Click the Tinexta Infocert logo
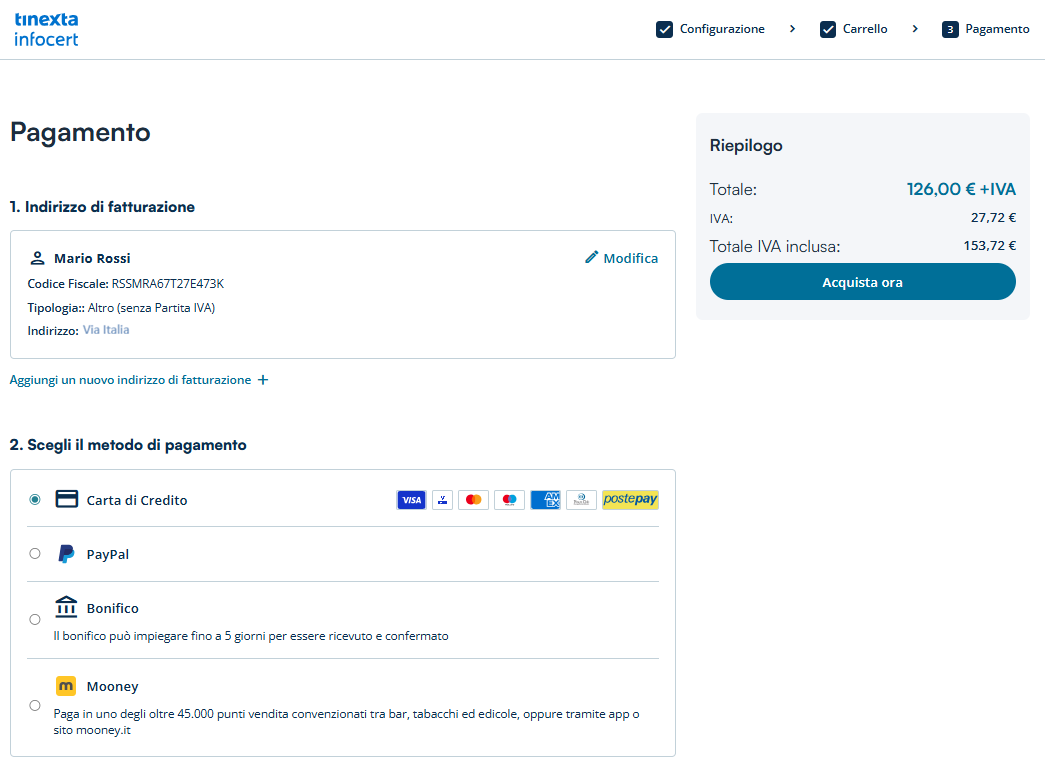Screen dimensions: 1045x770 [46, 30]
